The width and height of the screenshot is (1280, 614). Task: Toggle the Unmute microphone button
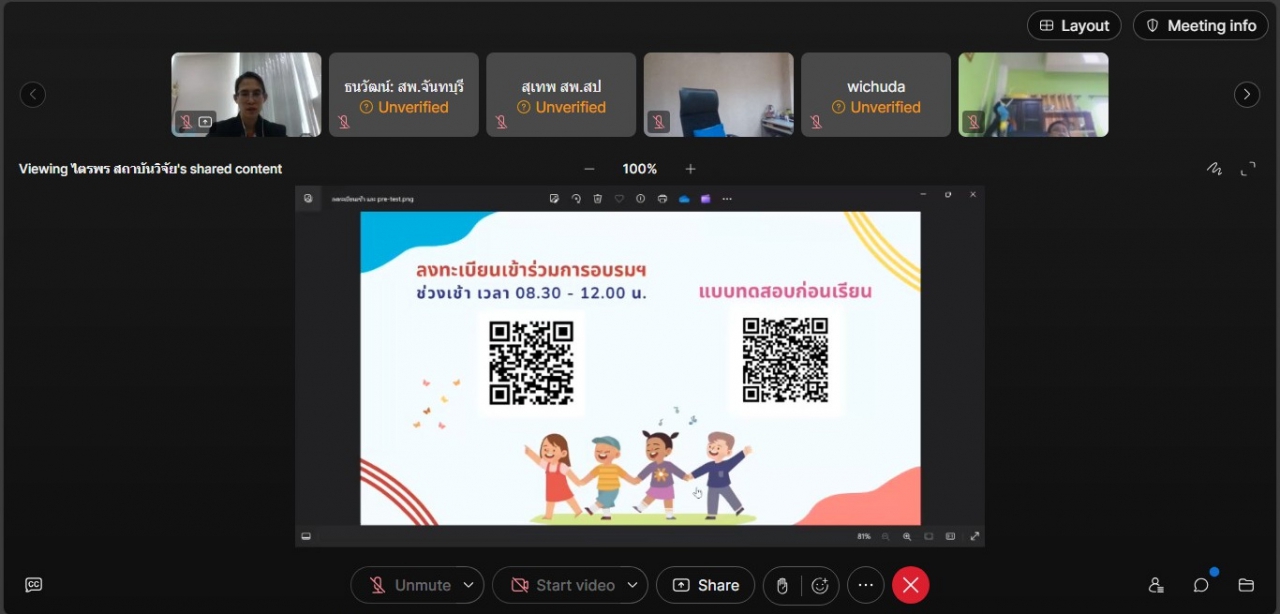click(411, 585)
